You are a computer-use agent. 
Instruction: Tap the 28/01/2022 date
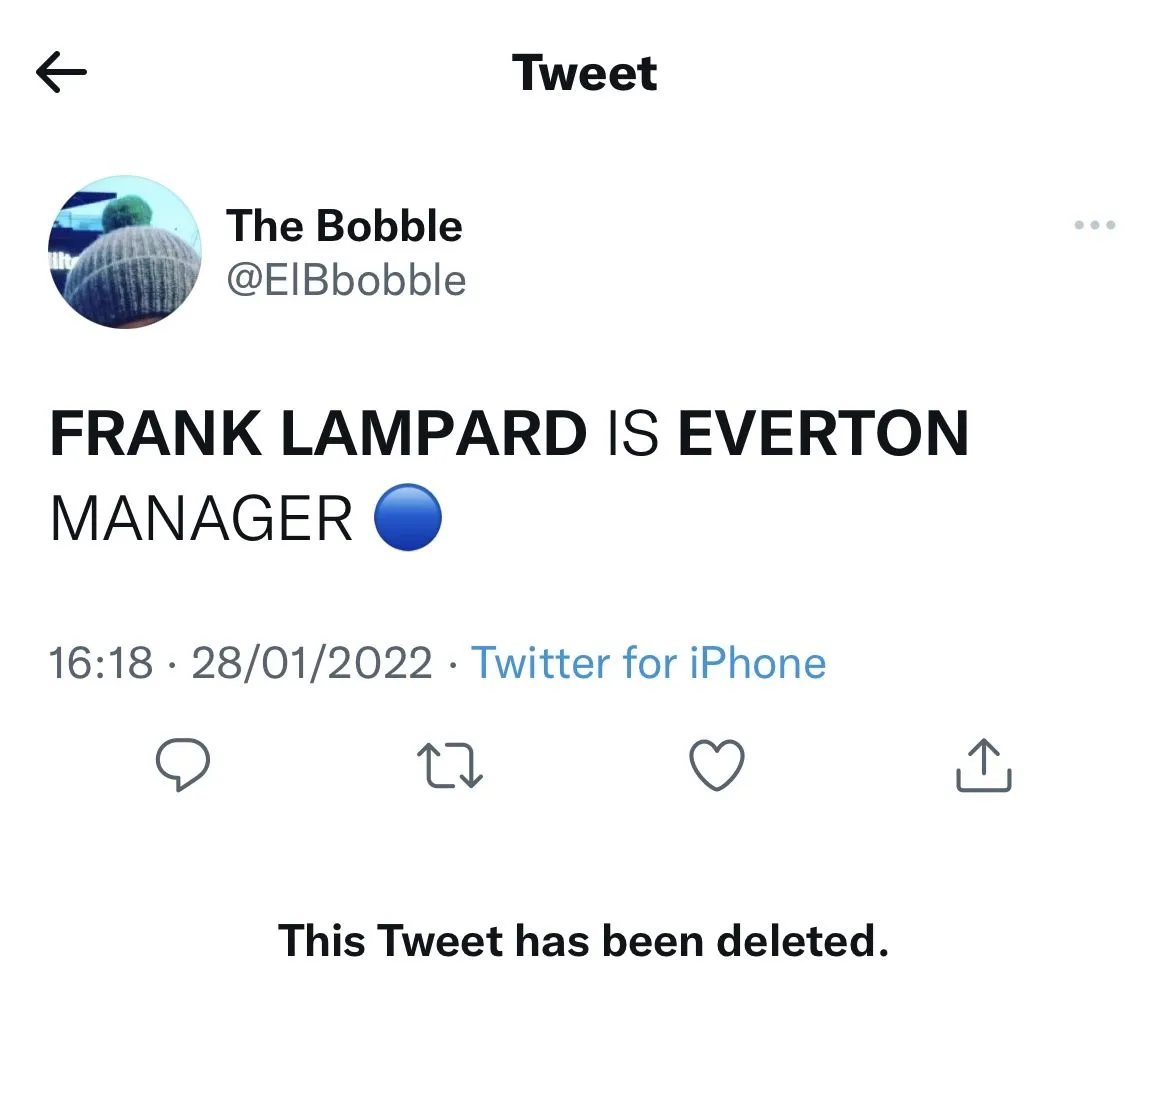(x=311, y=663)
